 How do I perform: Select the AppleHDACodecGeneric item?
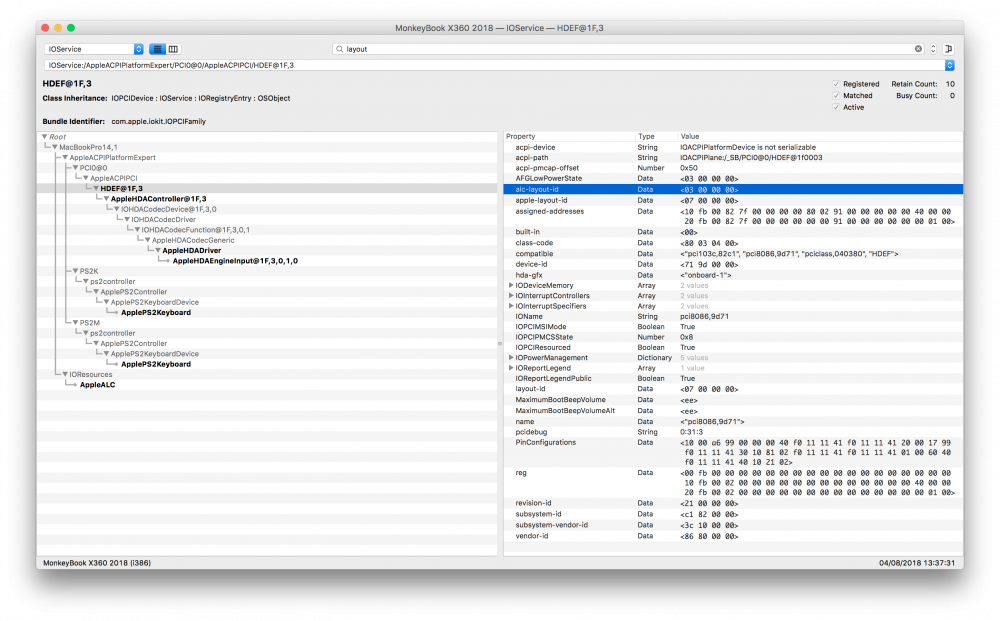(x=193, y=240)
